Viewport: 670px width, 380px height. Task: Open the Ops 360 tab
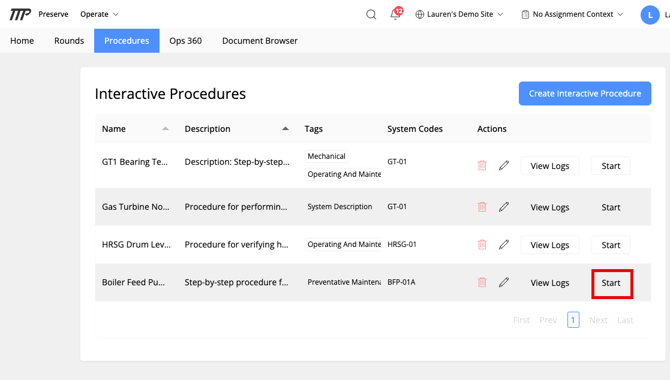[186, 41]
